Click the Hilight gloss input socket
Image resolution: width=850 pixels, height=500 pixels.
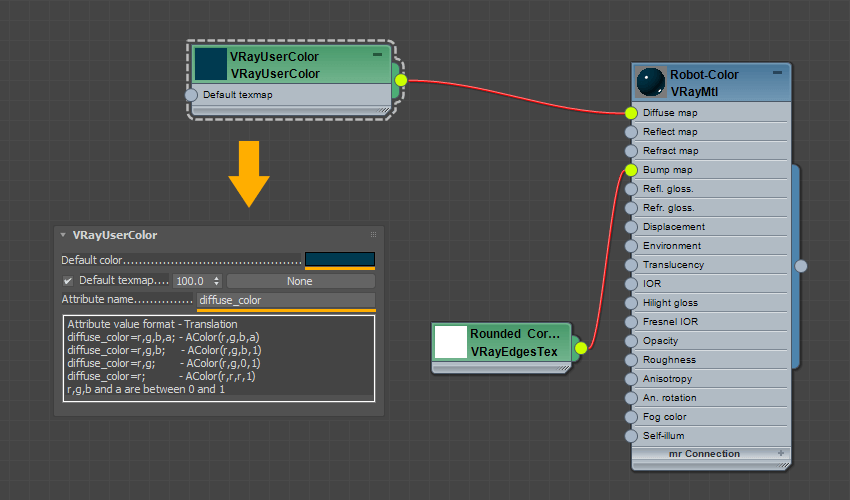[x=631, y=303]
